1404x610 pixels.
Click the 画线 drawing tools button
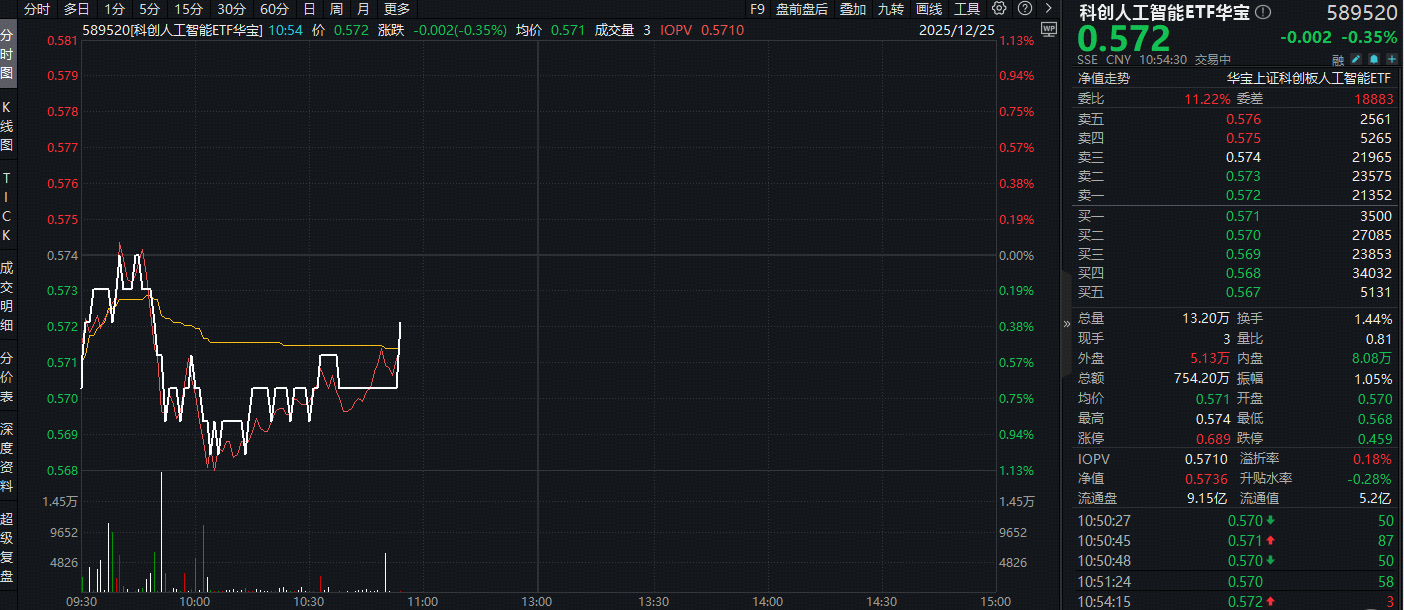tap(929, 9)
